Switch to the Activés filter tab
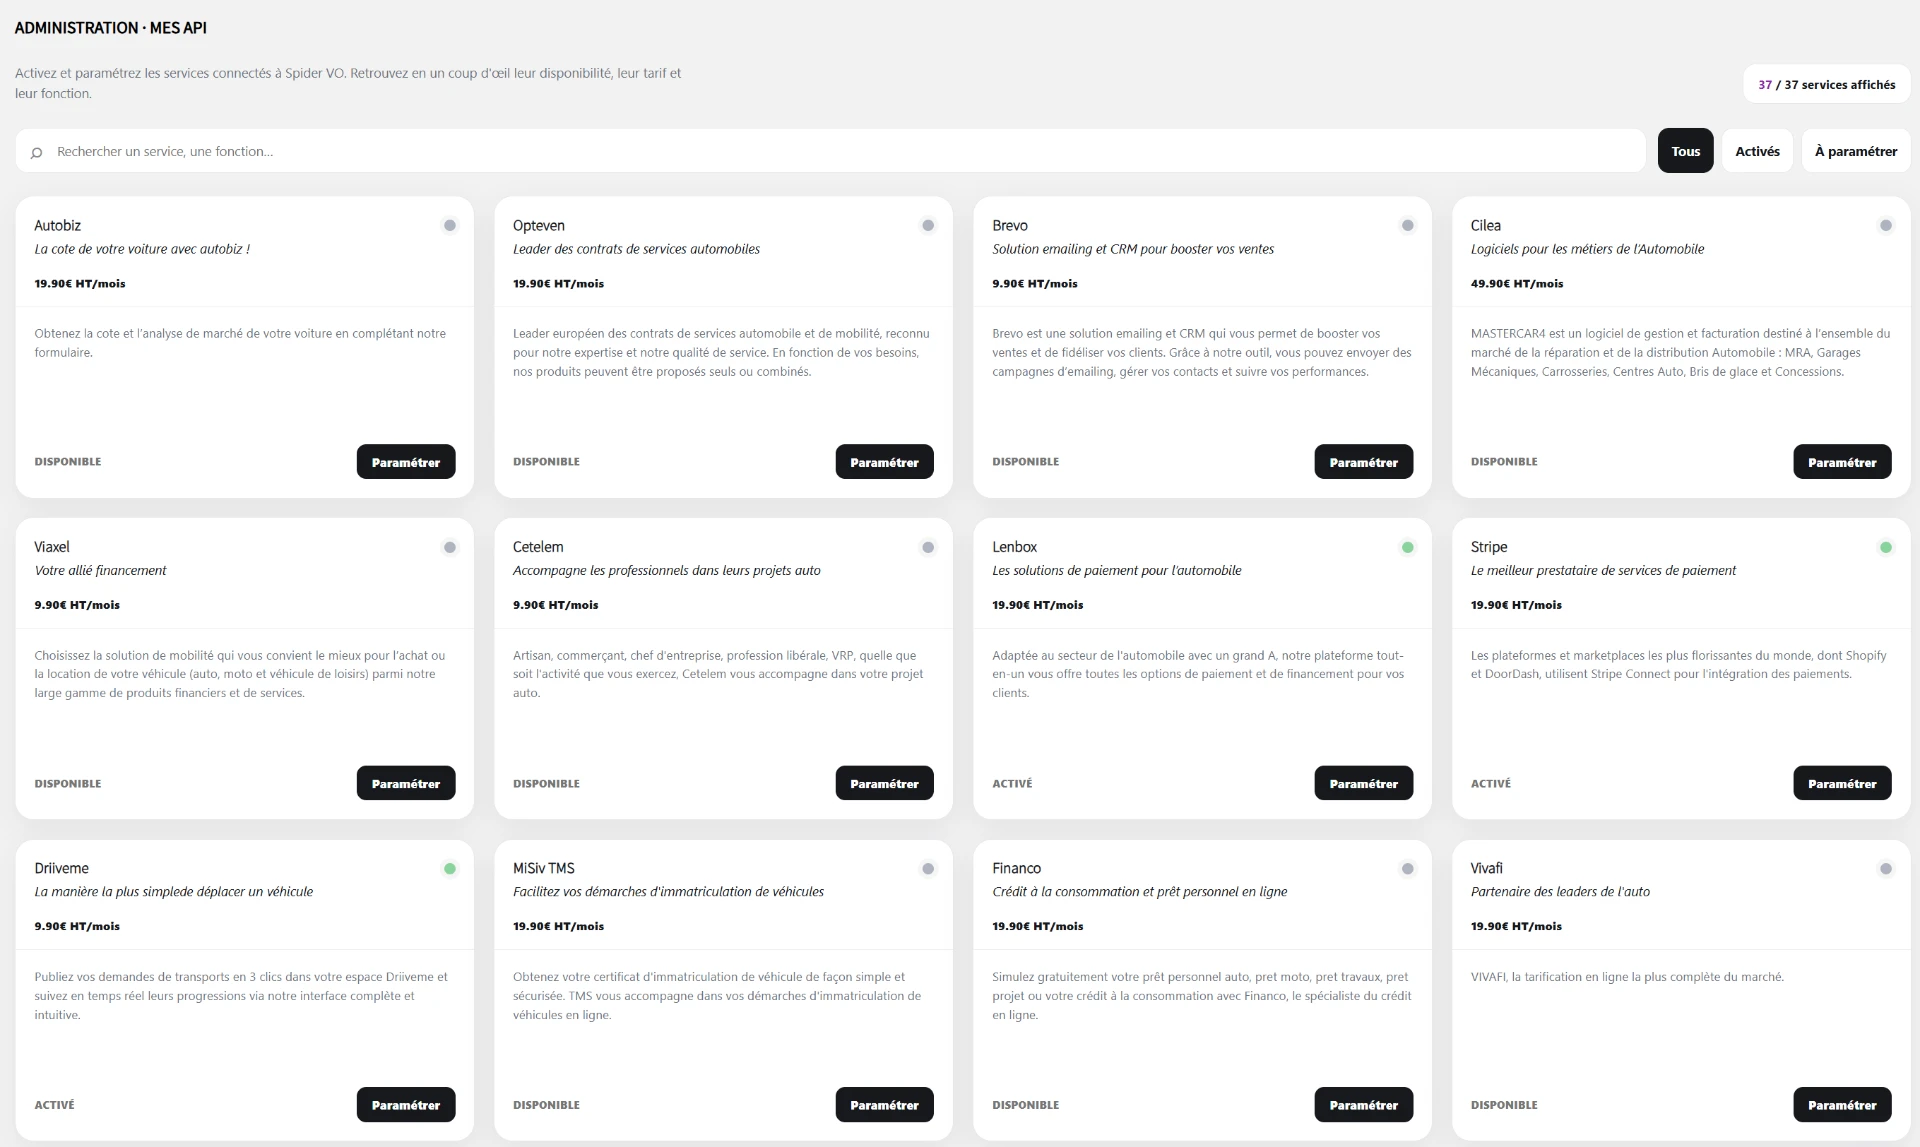The width and height of the screenshot is (1920, 1147). pyautogui.click(x=1757, y=151)
